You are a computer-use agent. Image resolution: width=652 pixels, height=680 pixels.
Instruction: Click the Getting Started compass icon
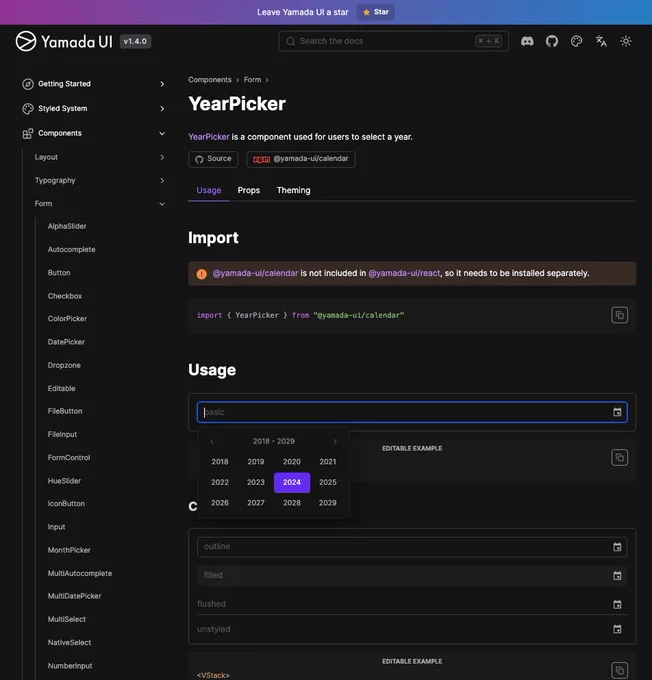point(28,84)
